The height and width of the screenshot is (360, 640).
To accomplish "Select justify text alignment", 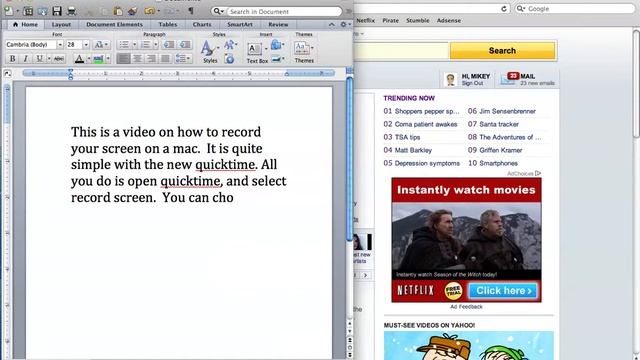I will point(165,59).
